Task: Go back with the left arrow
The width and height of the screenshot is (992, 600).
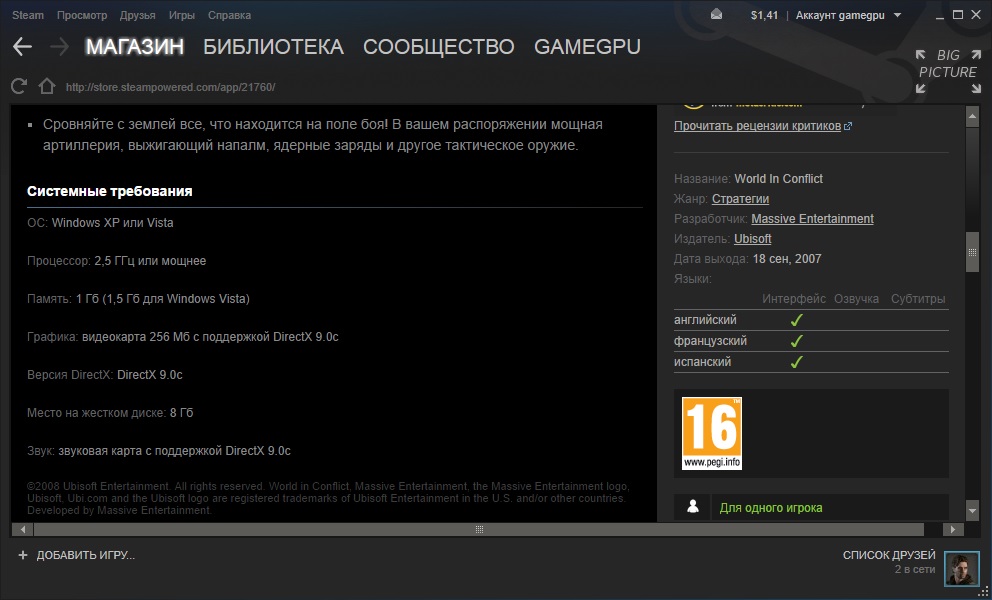Action: [22, 46]
